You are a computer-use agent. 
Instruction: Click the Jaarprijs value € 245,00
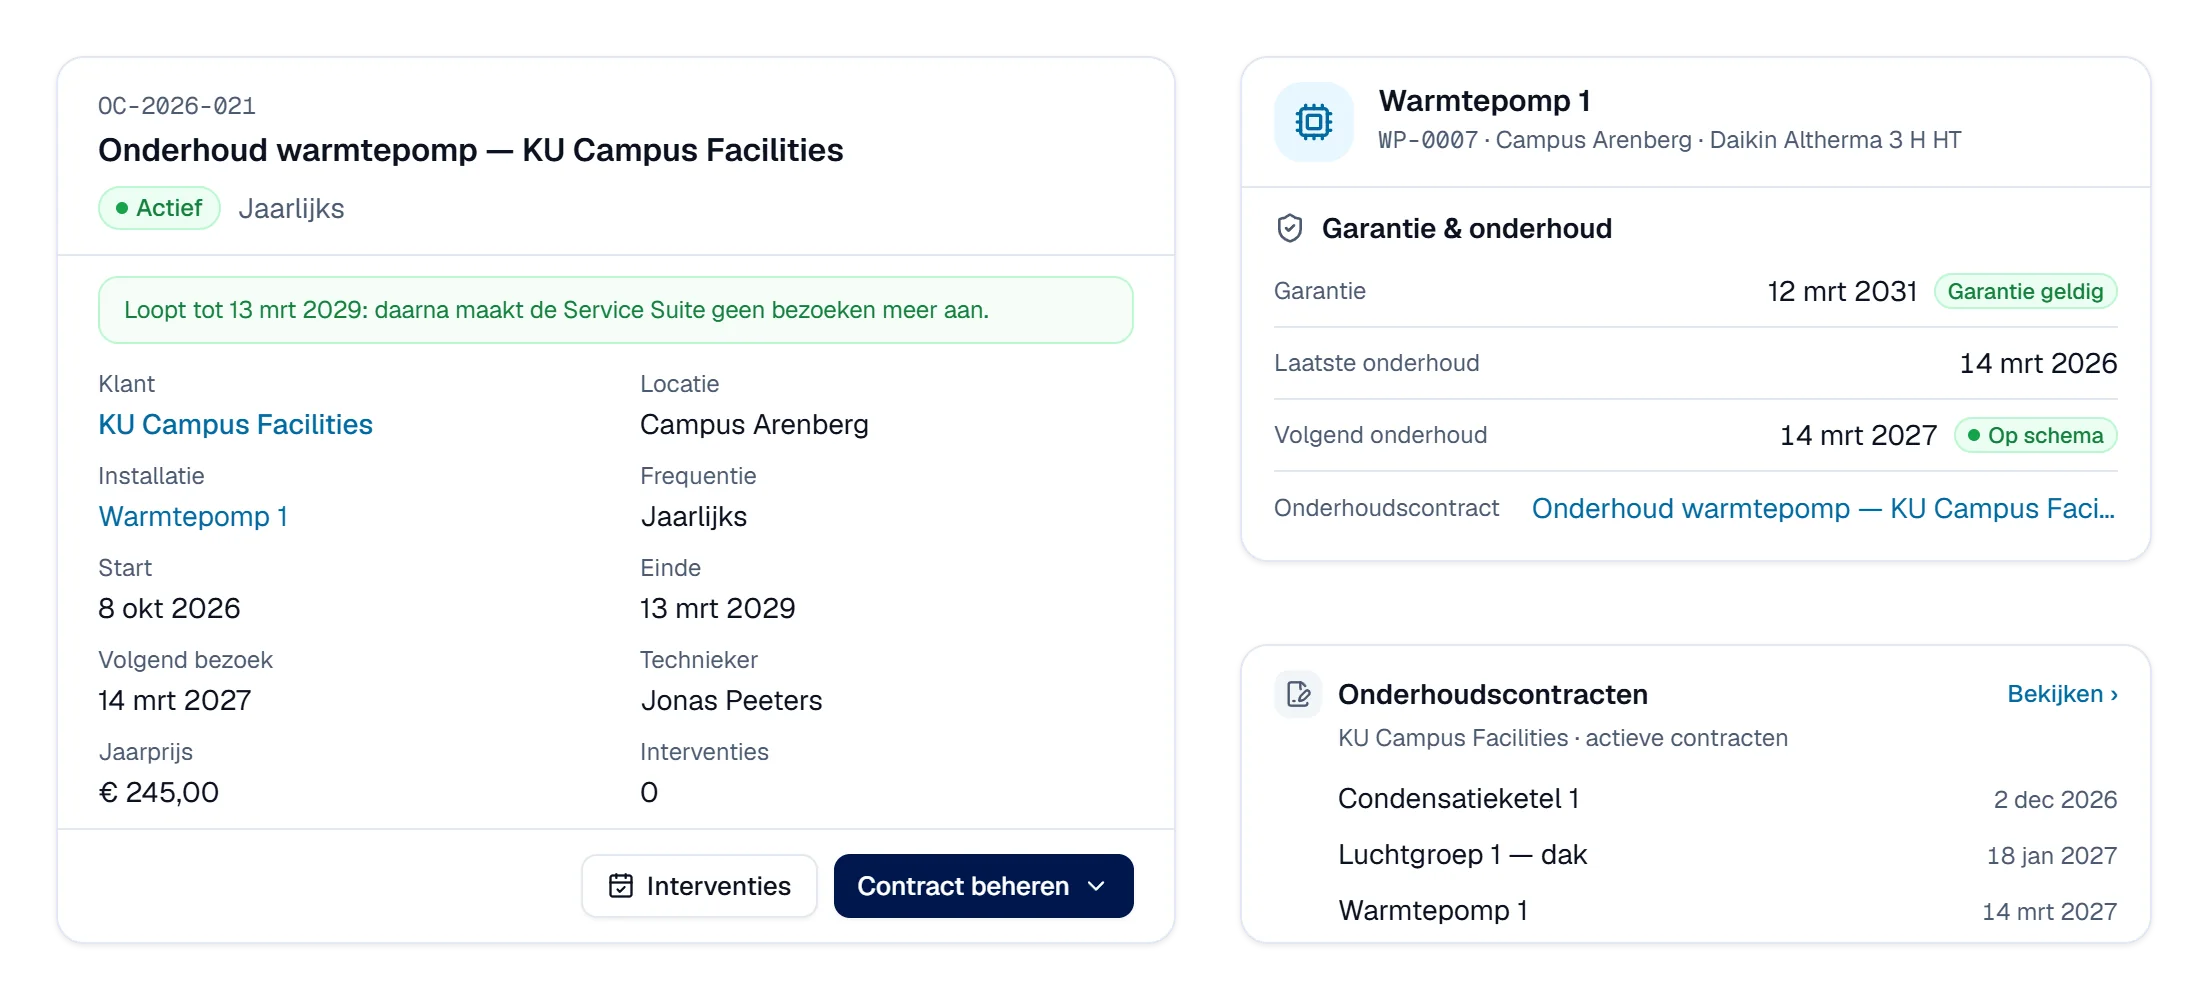point(158,792)
